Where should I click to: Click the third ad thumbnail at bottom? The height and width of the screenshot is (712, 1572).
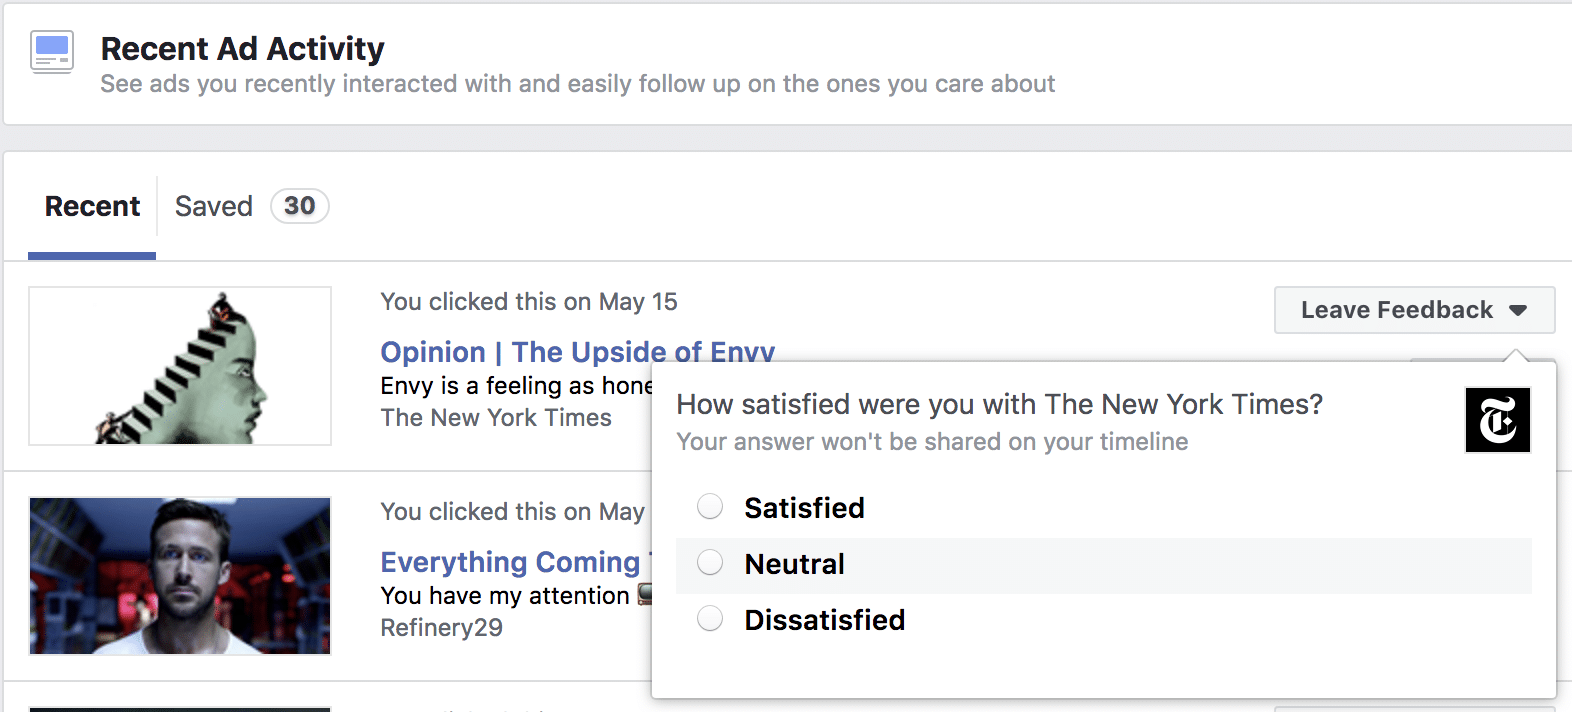[x=180, y=709]
